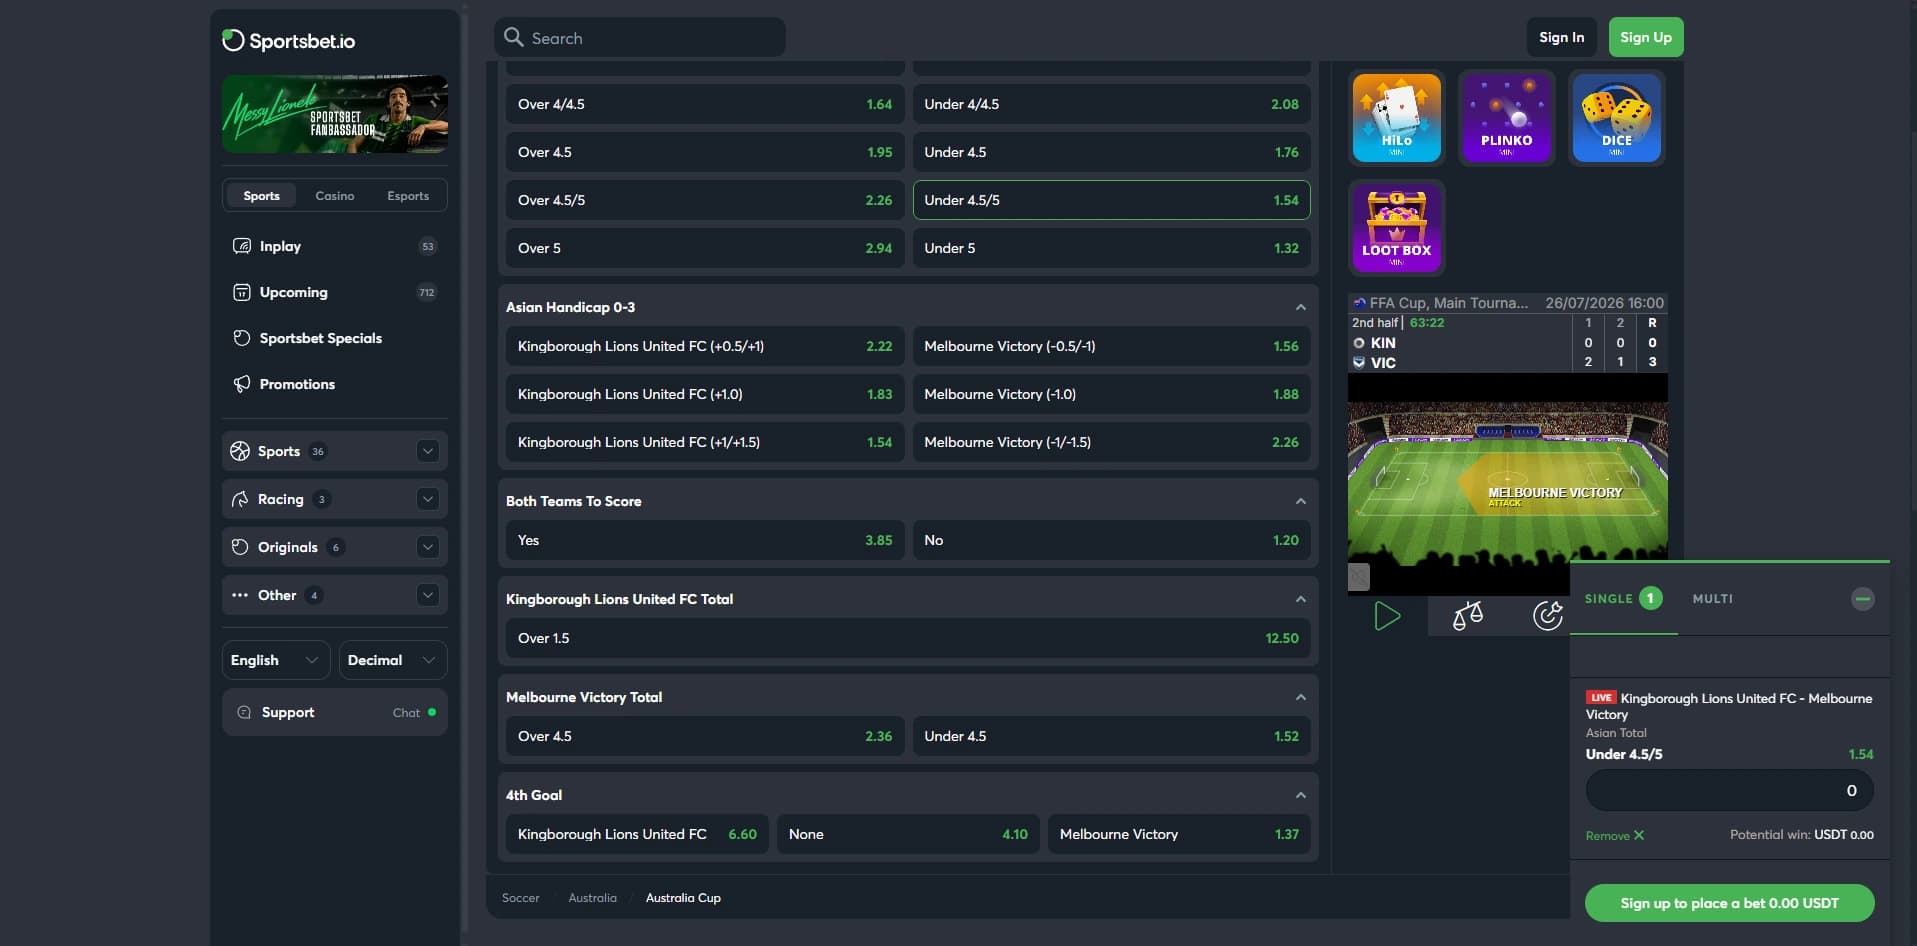Toggle Kingborough Lions United FC (+1.0) selection
Image resolution: width=1917 pixels, height=946 pixels.
point(705,394)
